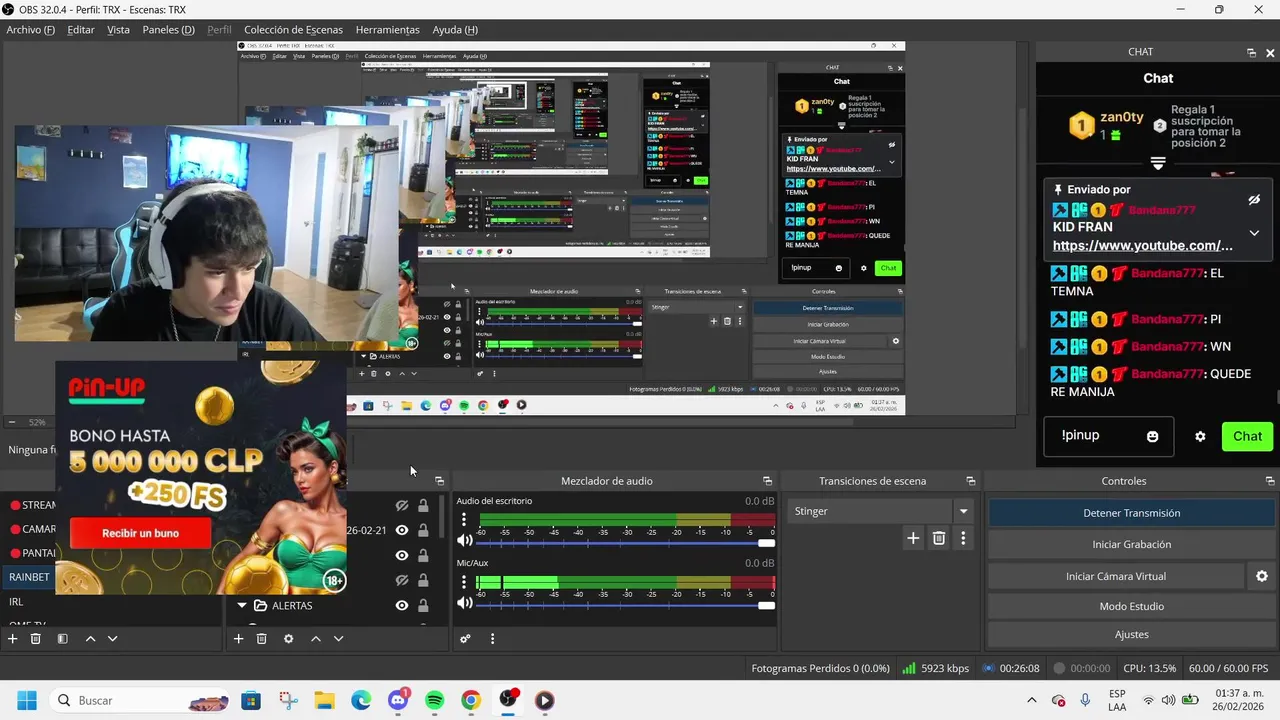Mute Audio del escritorio speaker
This screenshot has height=720, width=1280.
465,541
